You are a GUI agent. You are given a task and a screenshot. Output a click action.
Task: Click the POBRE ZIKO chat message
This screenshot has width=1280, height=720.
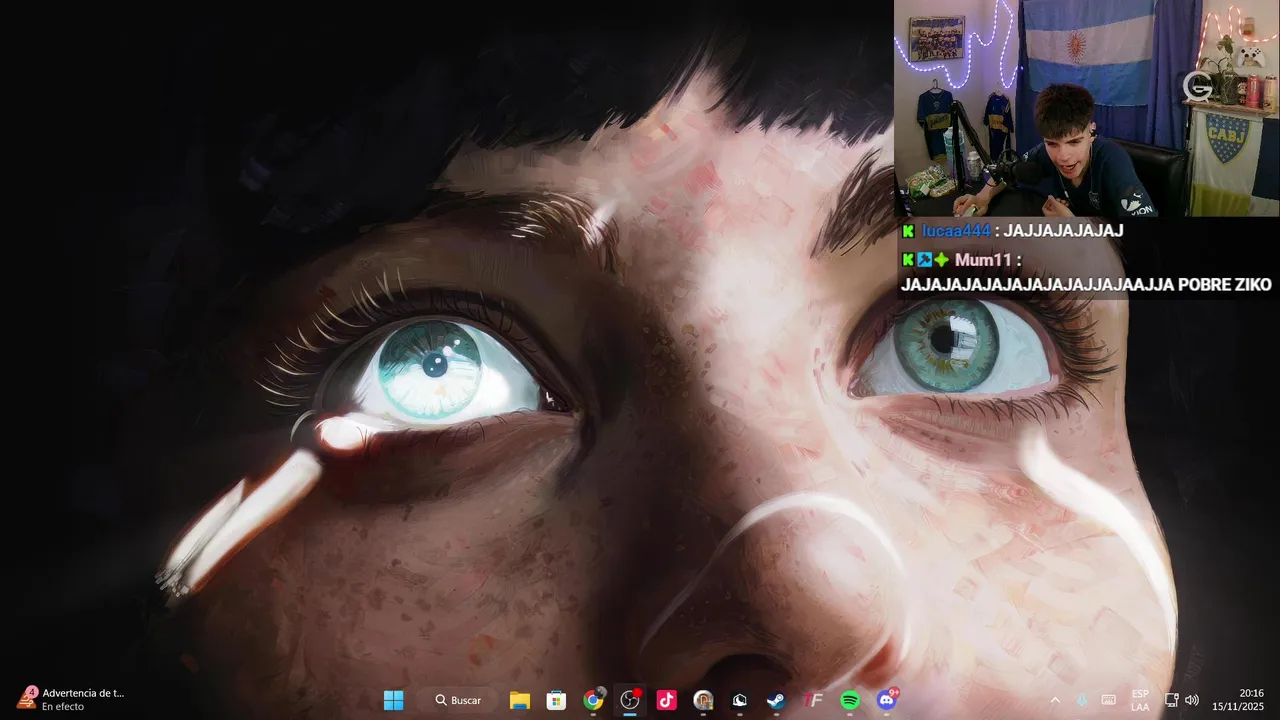tap(1086, 285)
